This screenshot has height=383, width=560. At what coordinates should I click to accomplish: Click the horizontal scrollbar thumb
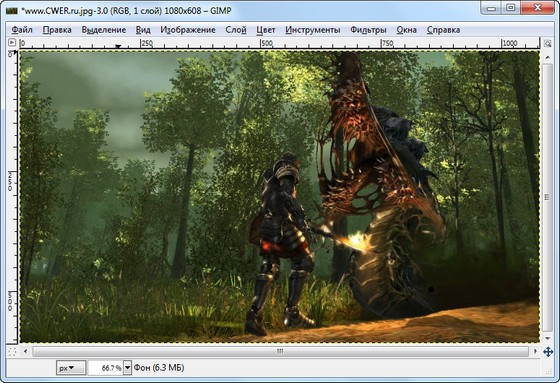[280, 352]
